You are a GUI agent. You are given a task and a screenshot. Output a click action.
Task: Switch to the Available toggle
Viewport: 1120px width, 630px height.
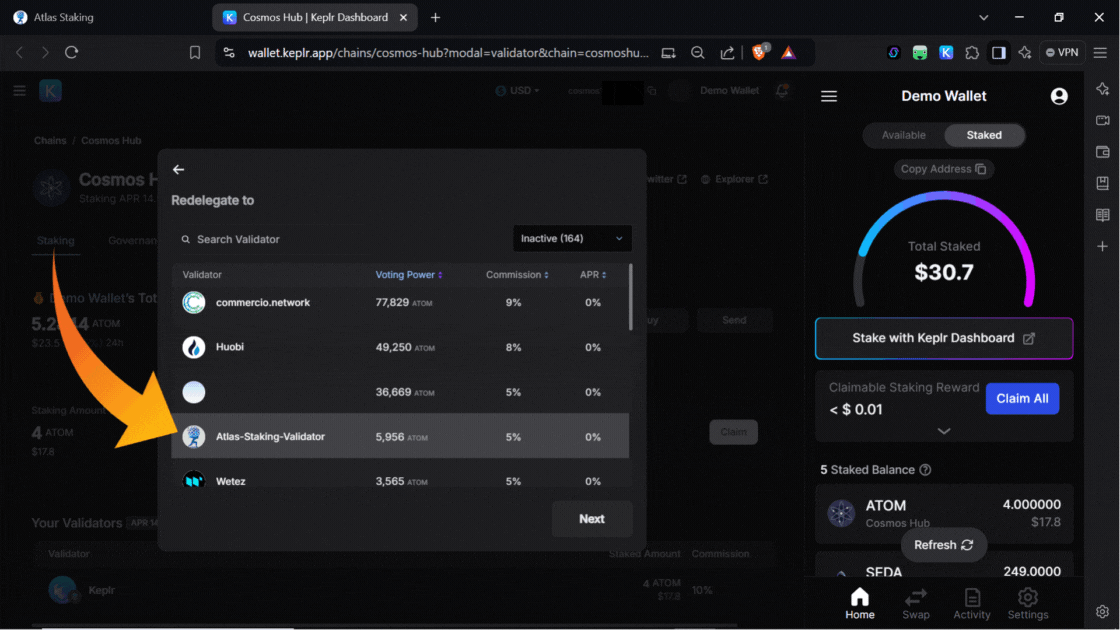click(x=903, y=135)
